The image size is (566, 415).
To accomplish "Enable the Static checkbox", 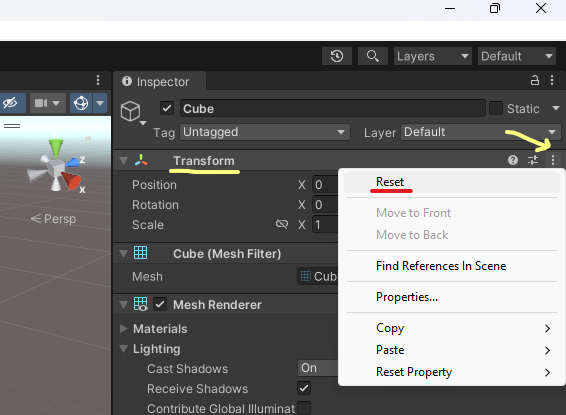I will point(496,108).
